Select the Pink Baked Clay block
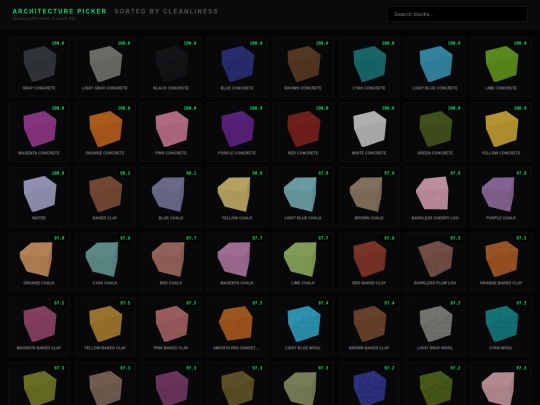 point(171,327)
